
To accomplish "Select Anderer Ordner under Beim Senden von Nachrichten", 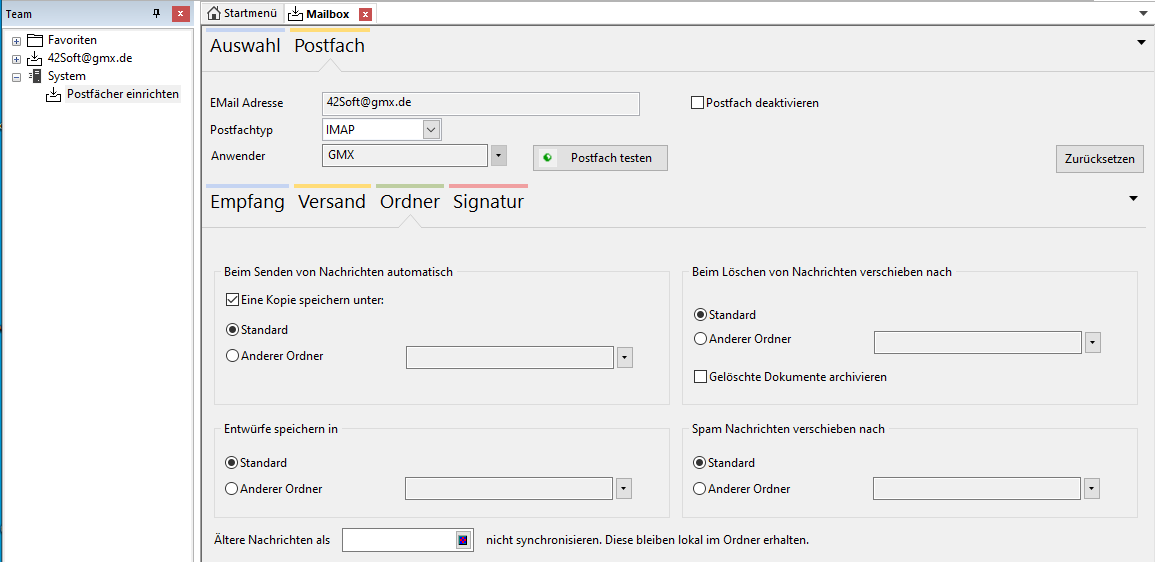I will tap(233, 356).
